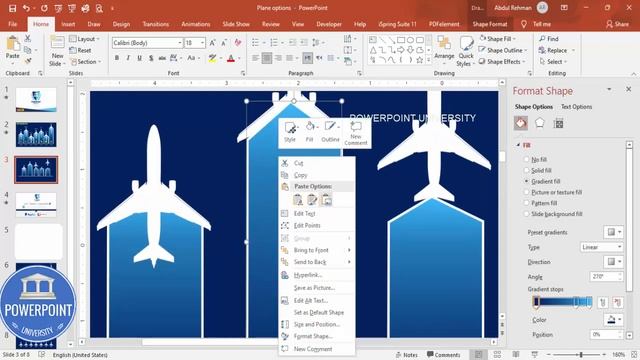Select Gradient fill radio button
This screenshot has height=360, width=640.
[526, 181]
